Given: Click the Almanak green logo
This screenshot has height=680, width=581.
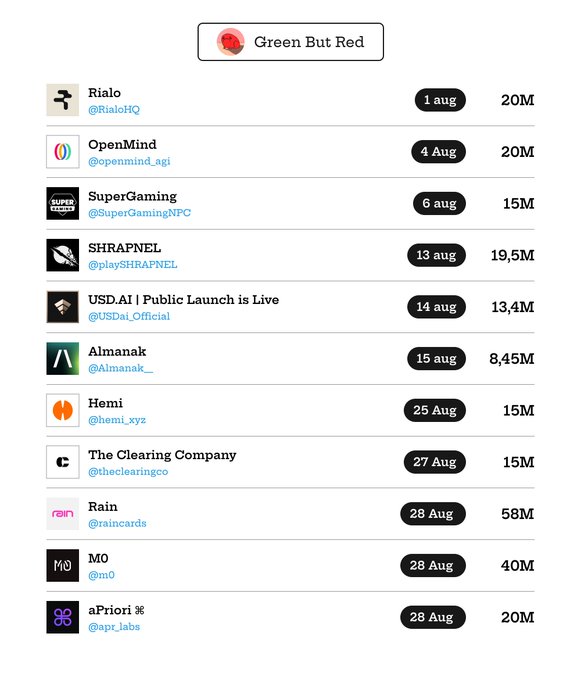Looking at the screenshot, I should pos(62,358).
